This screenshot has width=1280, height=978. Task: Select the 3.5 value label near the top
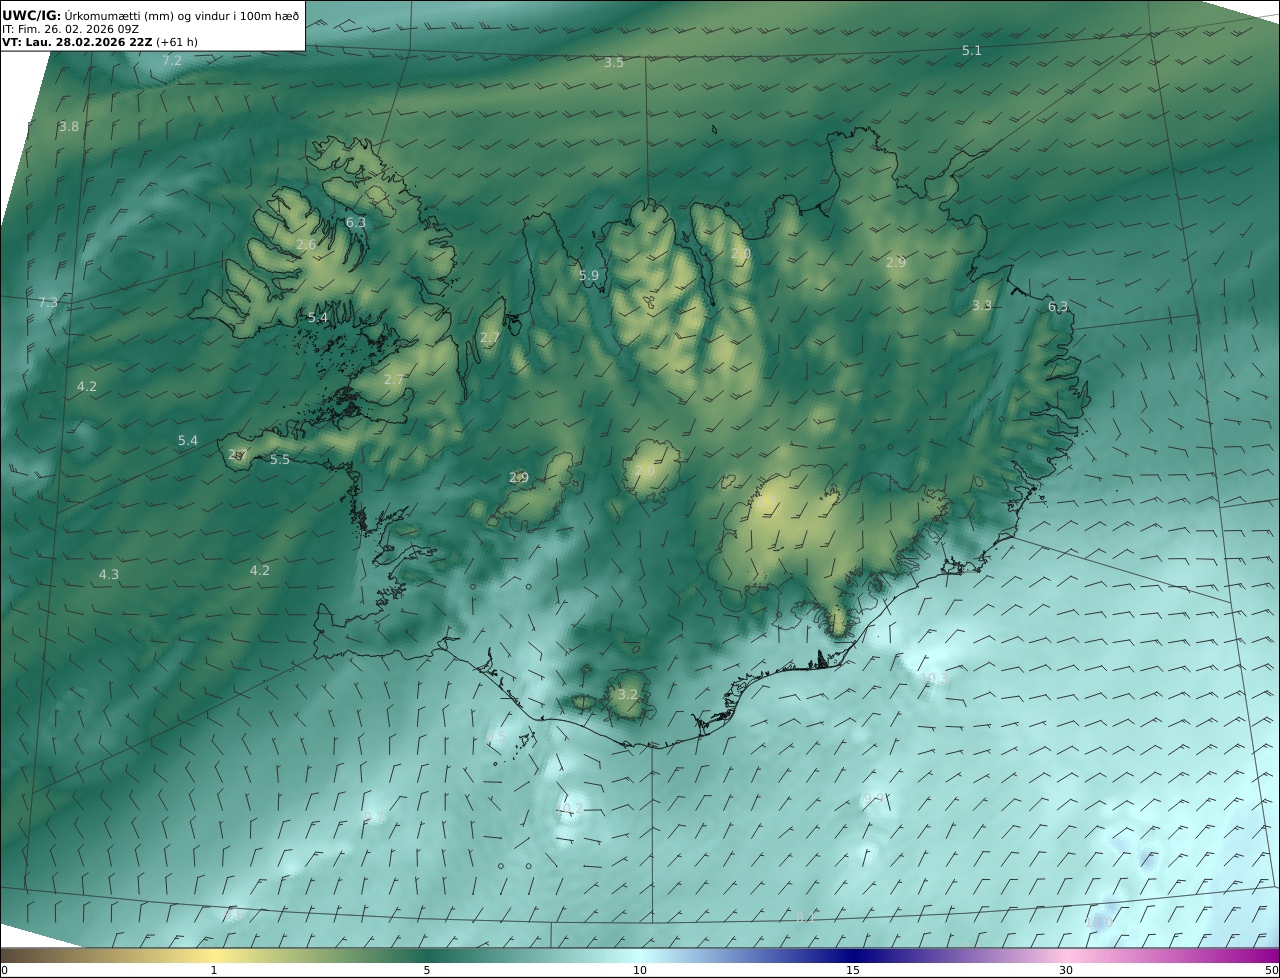[614, 63]
